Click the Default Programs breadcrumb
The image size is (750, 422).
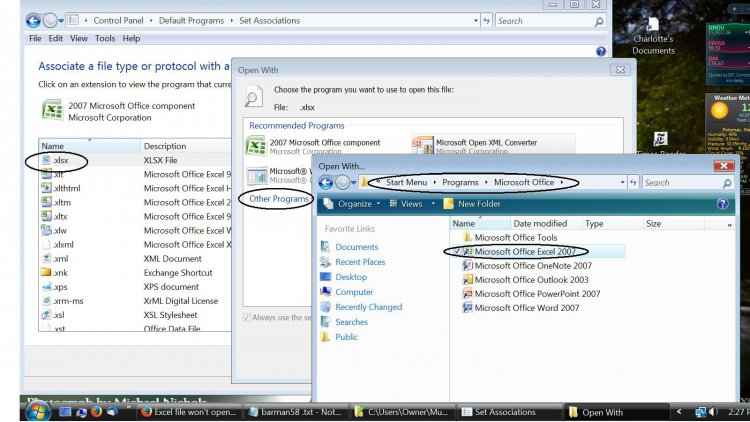(x=191, y=21)
